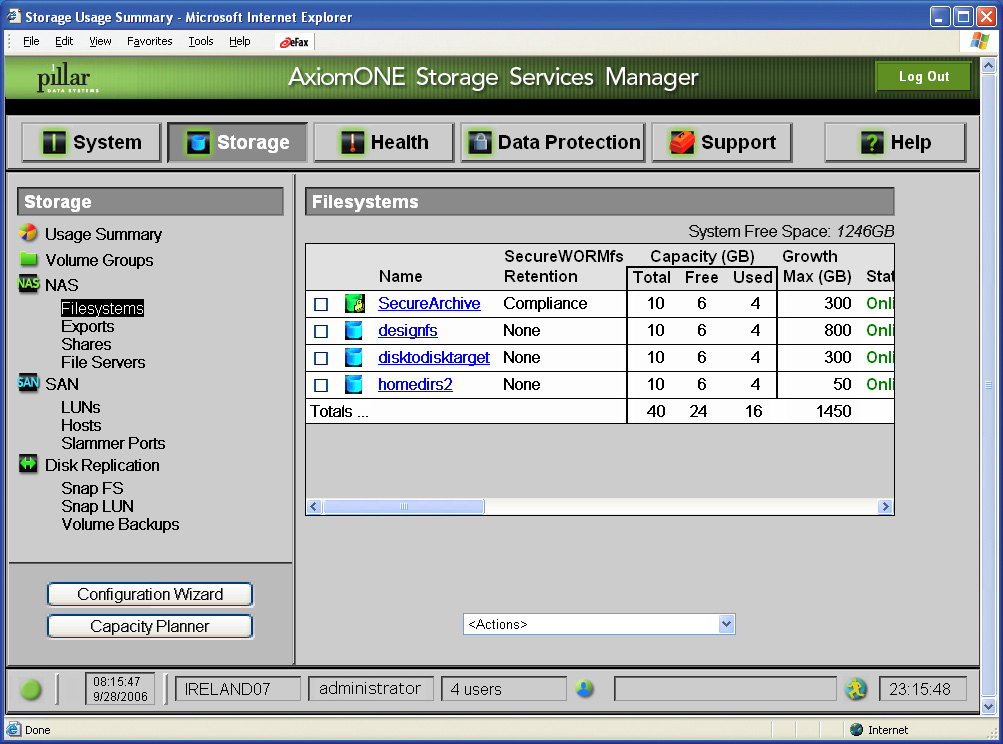Screen dimensions: 1003x744
Task: Click the SecureArchive locked filesystem icon
Action: [354, 303]
